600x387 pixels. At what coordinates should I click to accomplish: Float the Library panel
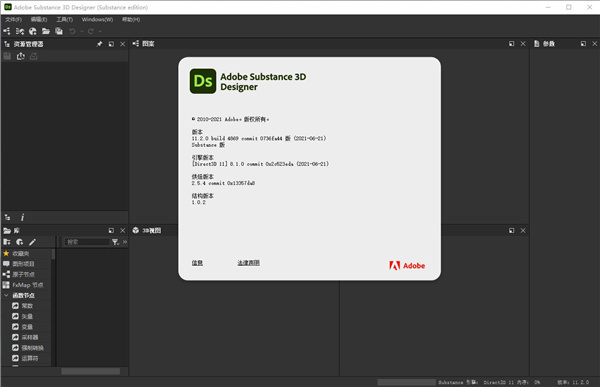[x=111, y=230]
